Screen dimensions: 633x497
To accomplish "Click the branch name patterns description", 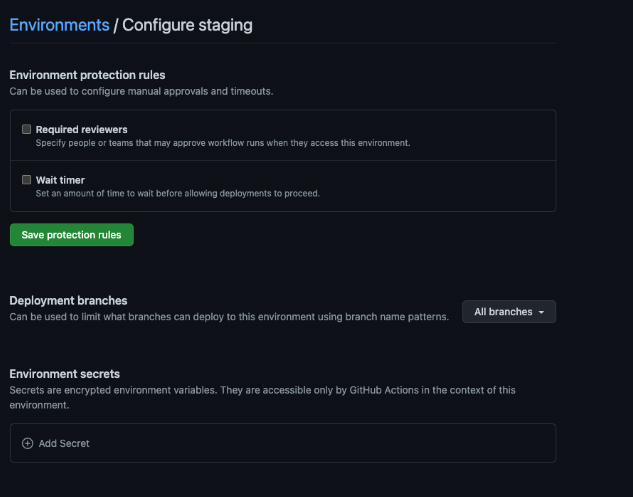I will 229,316.
